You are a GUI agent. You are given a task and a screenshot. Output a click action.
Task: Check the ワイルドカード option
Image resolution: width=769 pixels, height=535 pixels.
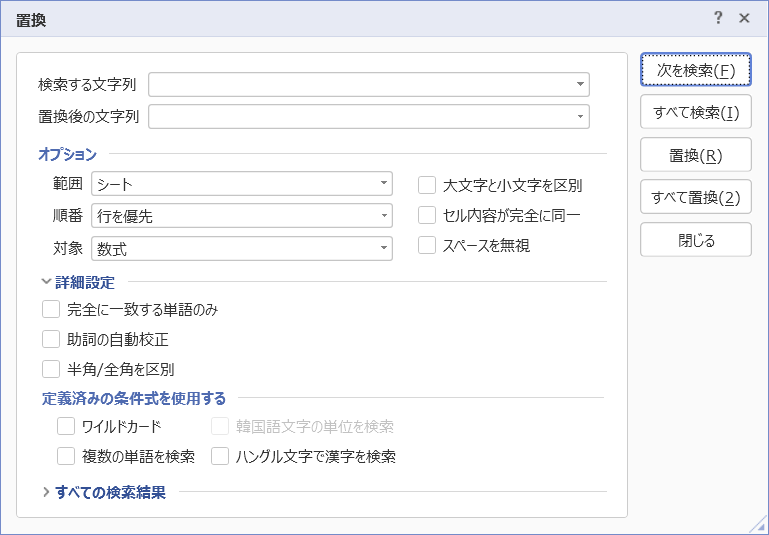66,427
